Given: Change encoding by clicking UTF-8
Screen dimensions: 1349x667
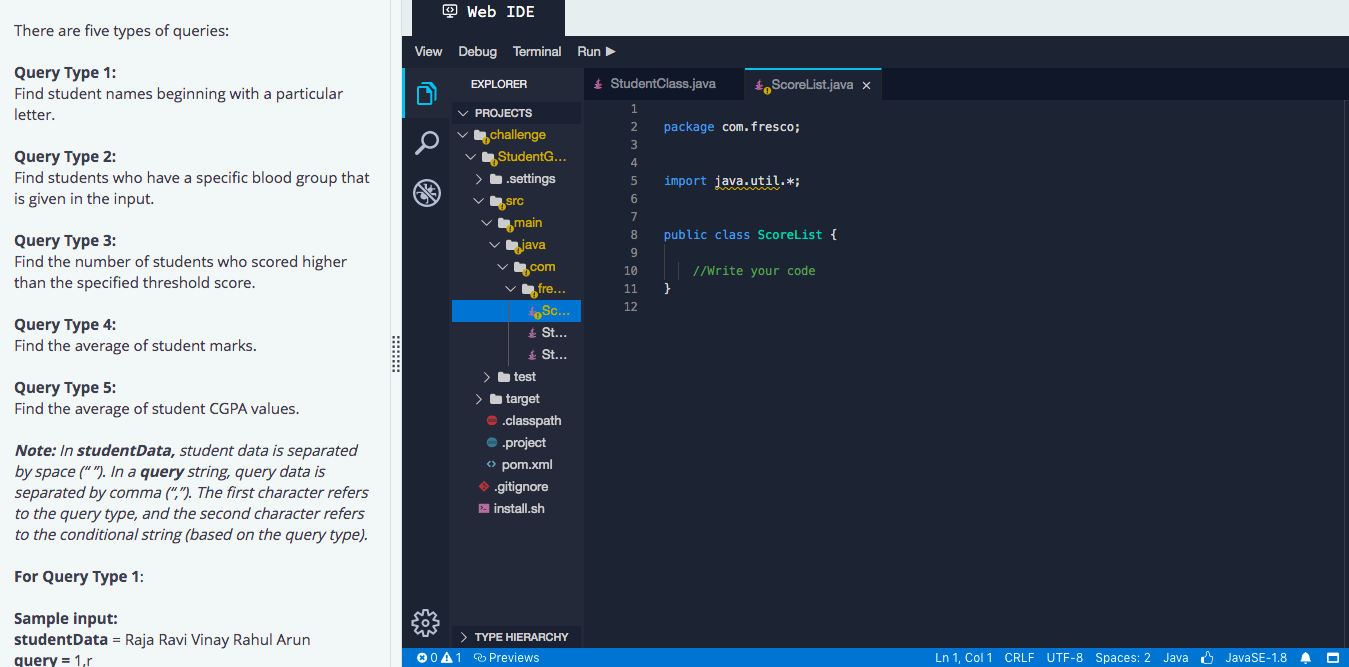Looking at the screenshot, I should click(1064, 658).
